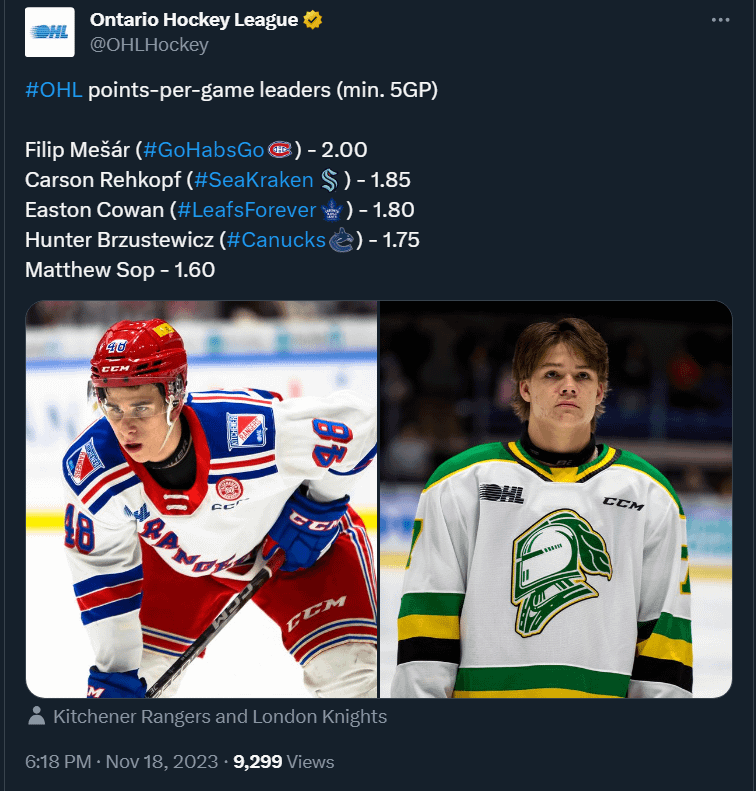This screenshot has width=756, height=791.
Task: Enlarge the Kitchener Rangers player photo
Action: [x=201, y=499]
